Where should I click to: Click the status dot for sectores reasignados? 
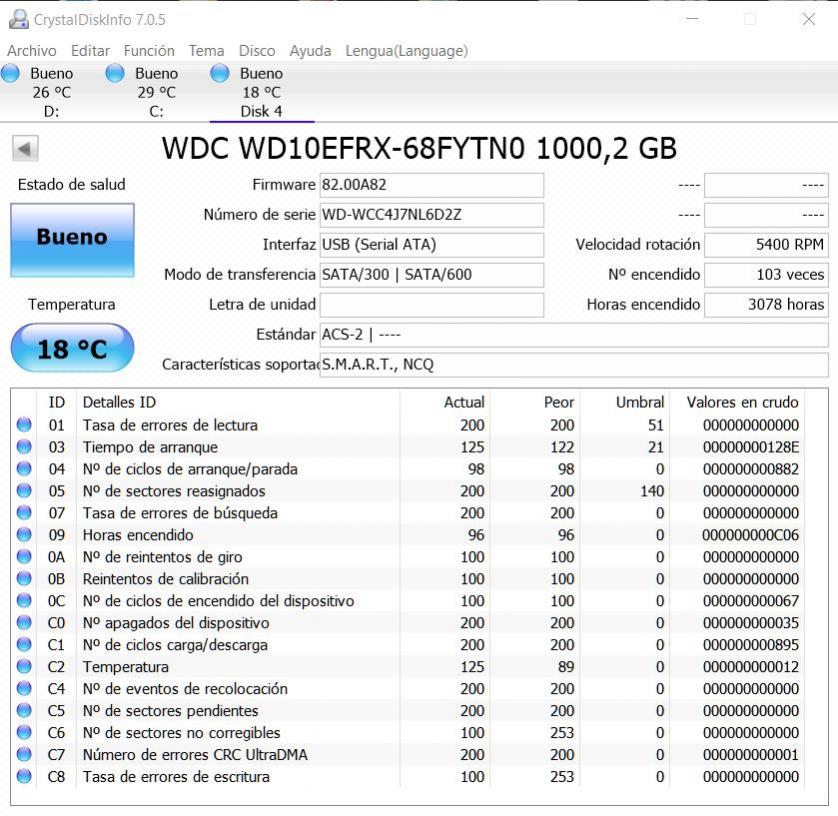coord(24,491)
